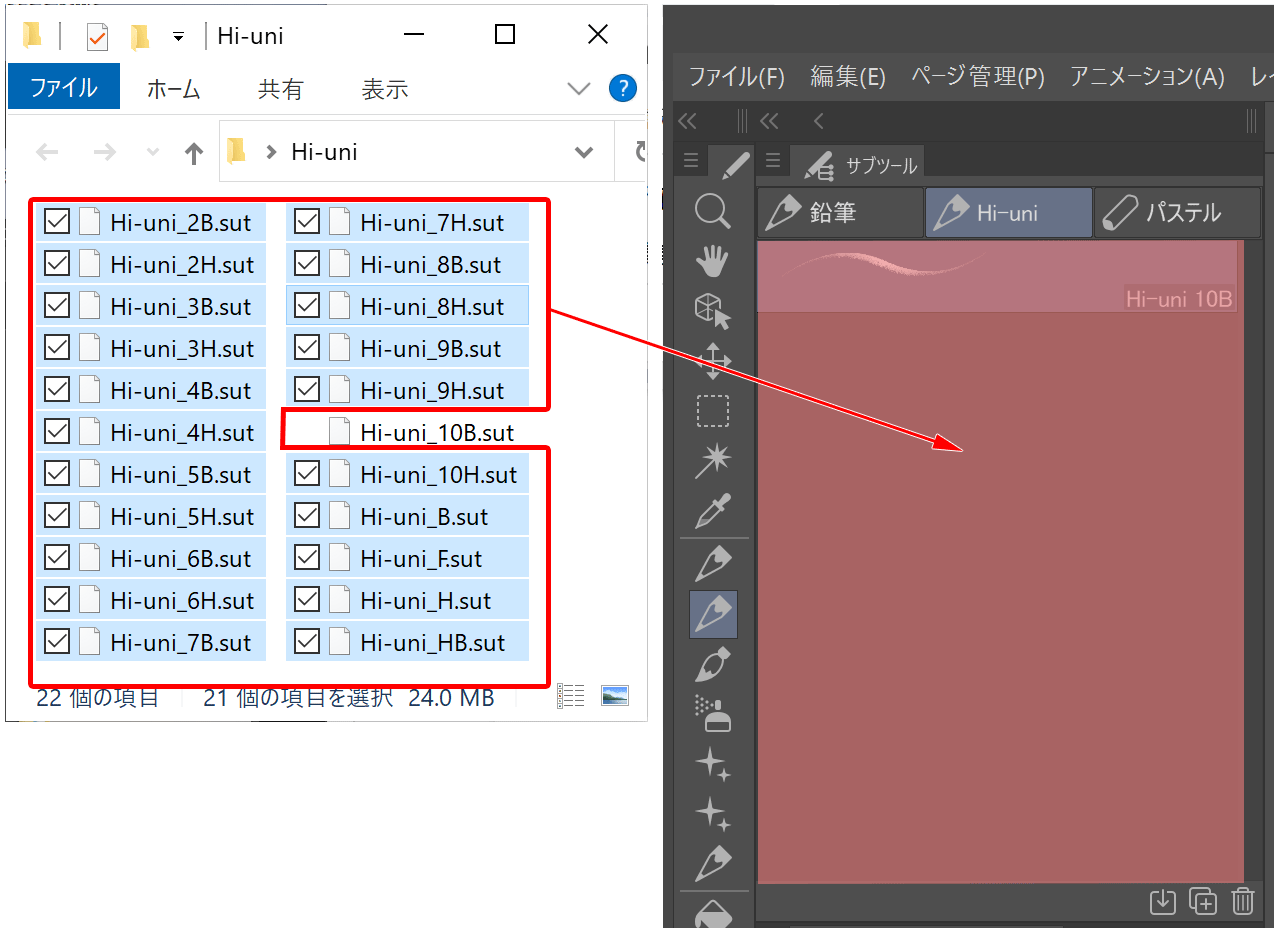
Task: Select pen-nib tool just above the fill bucket
Action: pos(713,862)
